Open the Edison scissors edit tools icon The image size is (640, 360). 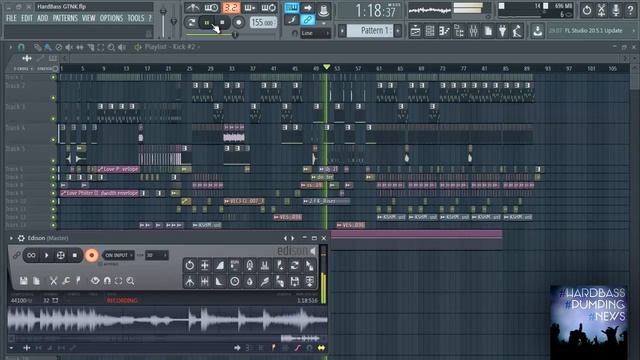[x=53, y=281]
